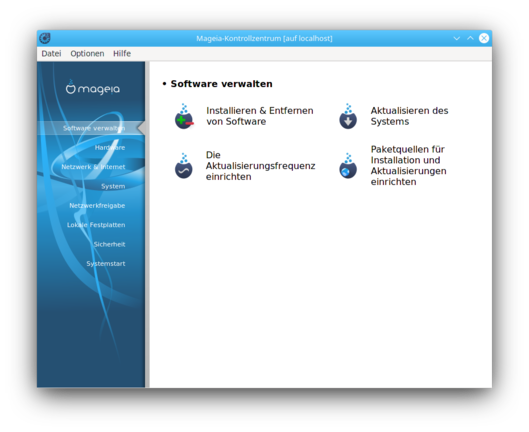The width and height of the screenshot is (529, 432).
Task: Minimize the window with down chevron
Action: tap(456, 38)
